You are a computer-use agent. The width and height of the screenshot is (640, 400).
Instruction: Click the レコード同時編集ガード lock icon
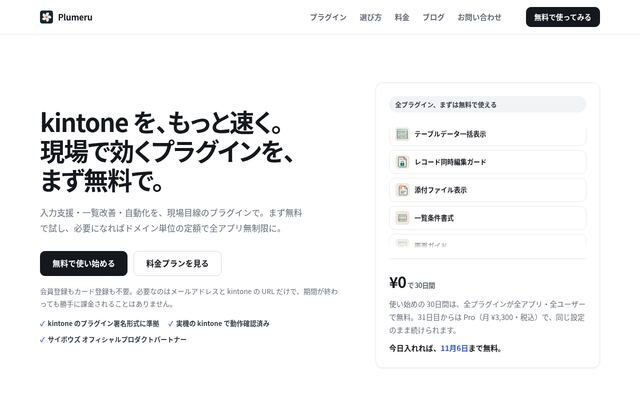[402, 162]
